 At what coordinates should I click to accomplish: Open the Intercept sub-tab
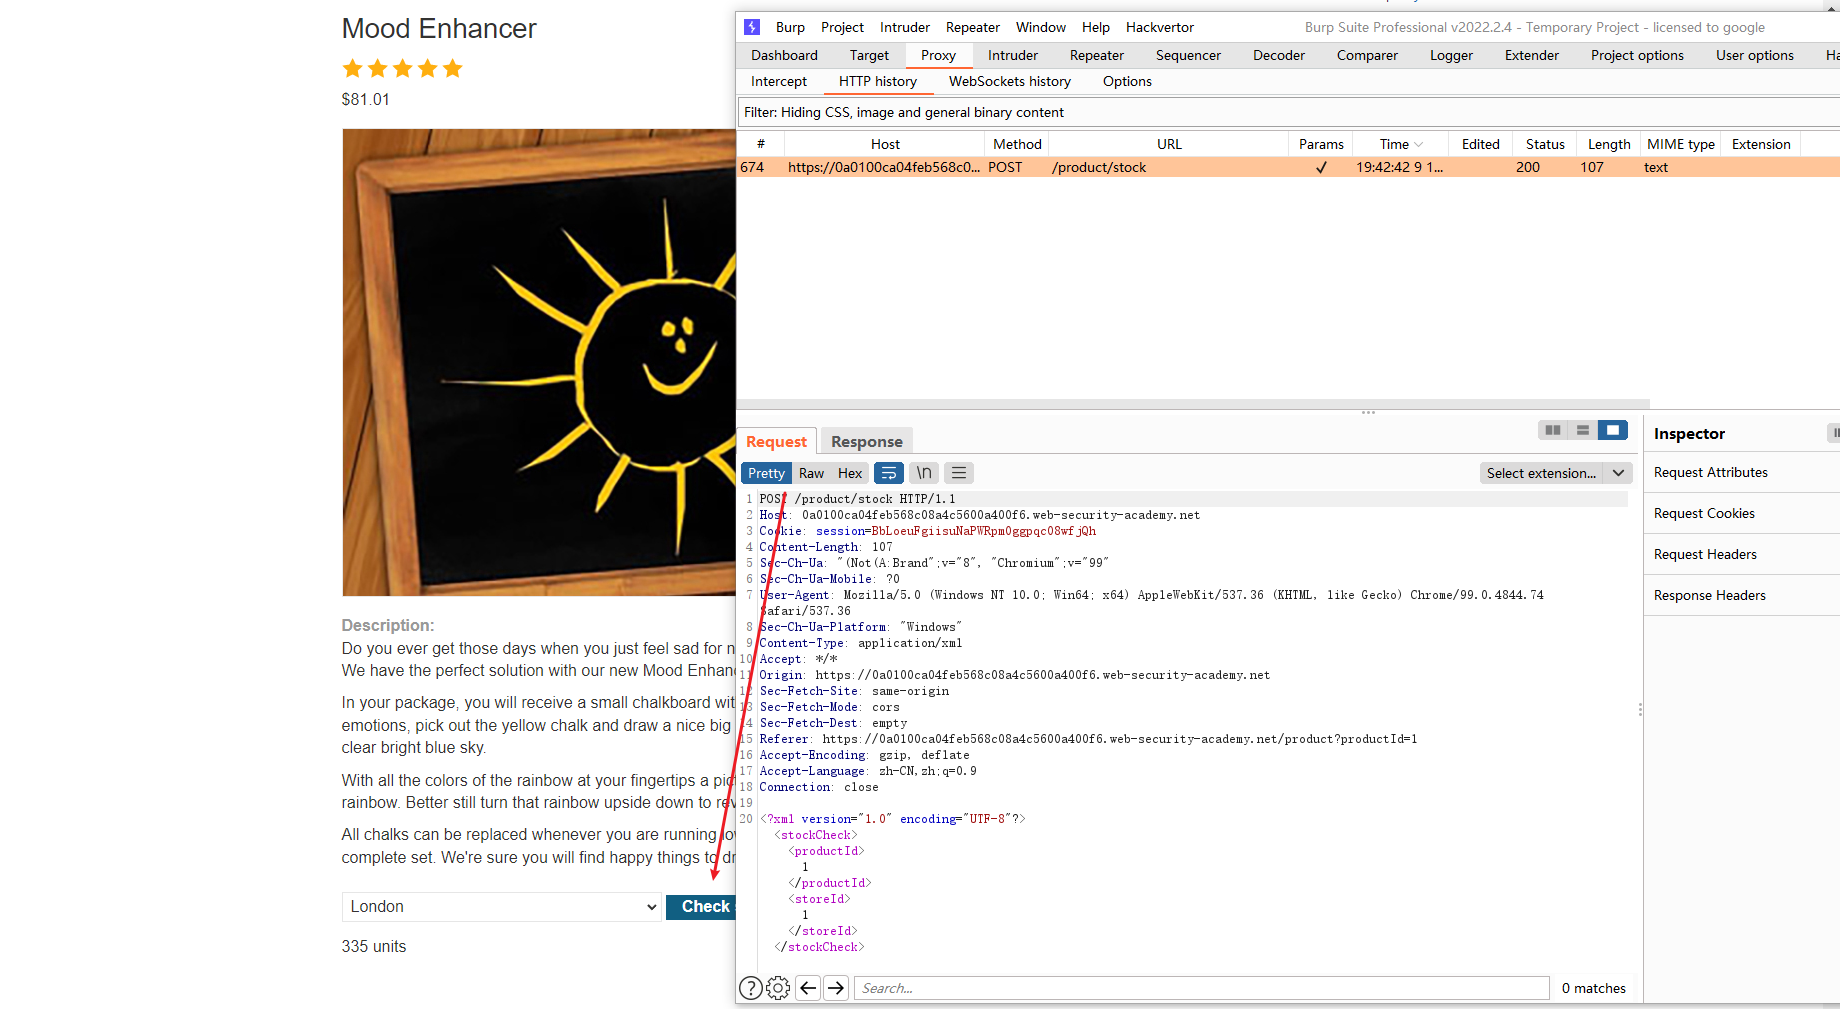(x=779, y=81)
